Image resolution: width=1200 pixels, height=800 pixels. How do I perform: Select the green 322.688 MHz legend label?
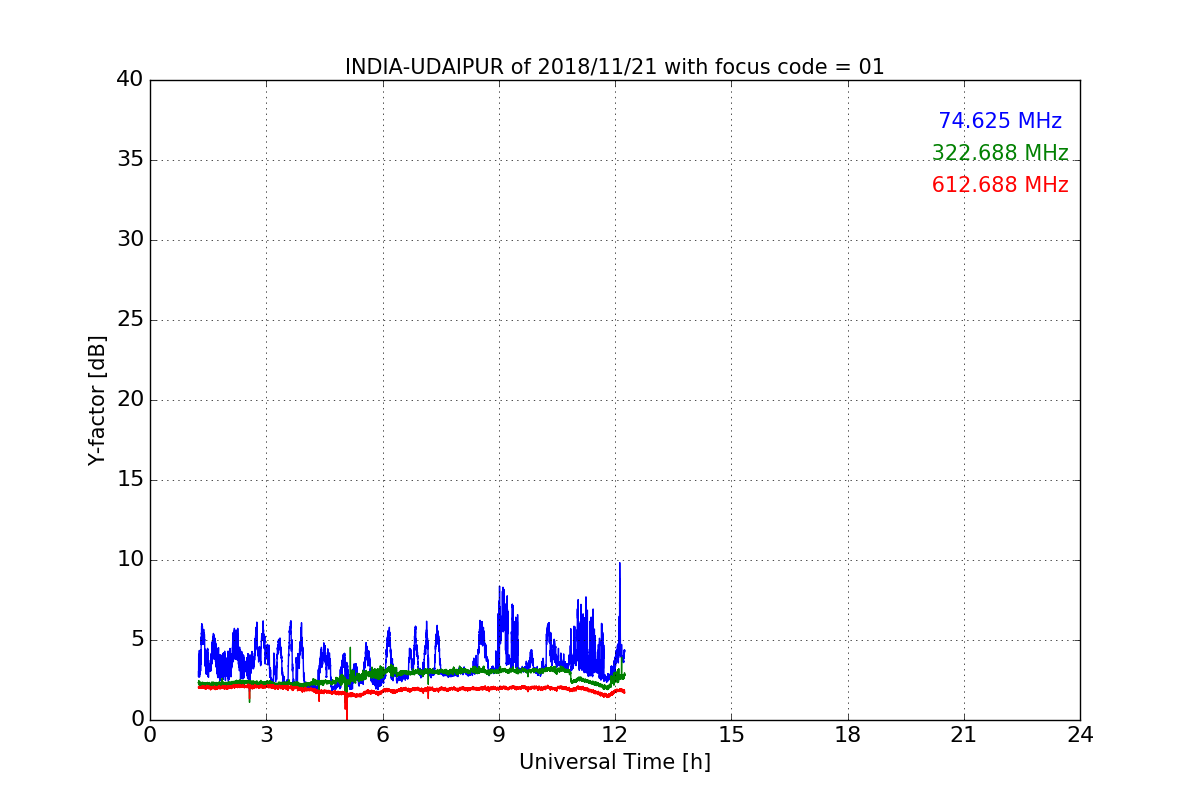coord(1000,153)
